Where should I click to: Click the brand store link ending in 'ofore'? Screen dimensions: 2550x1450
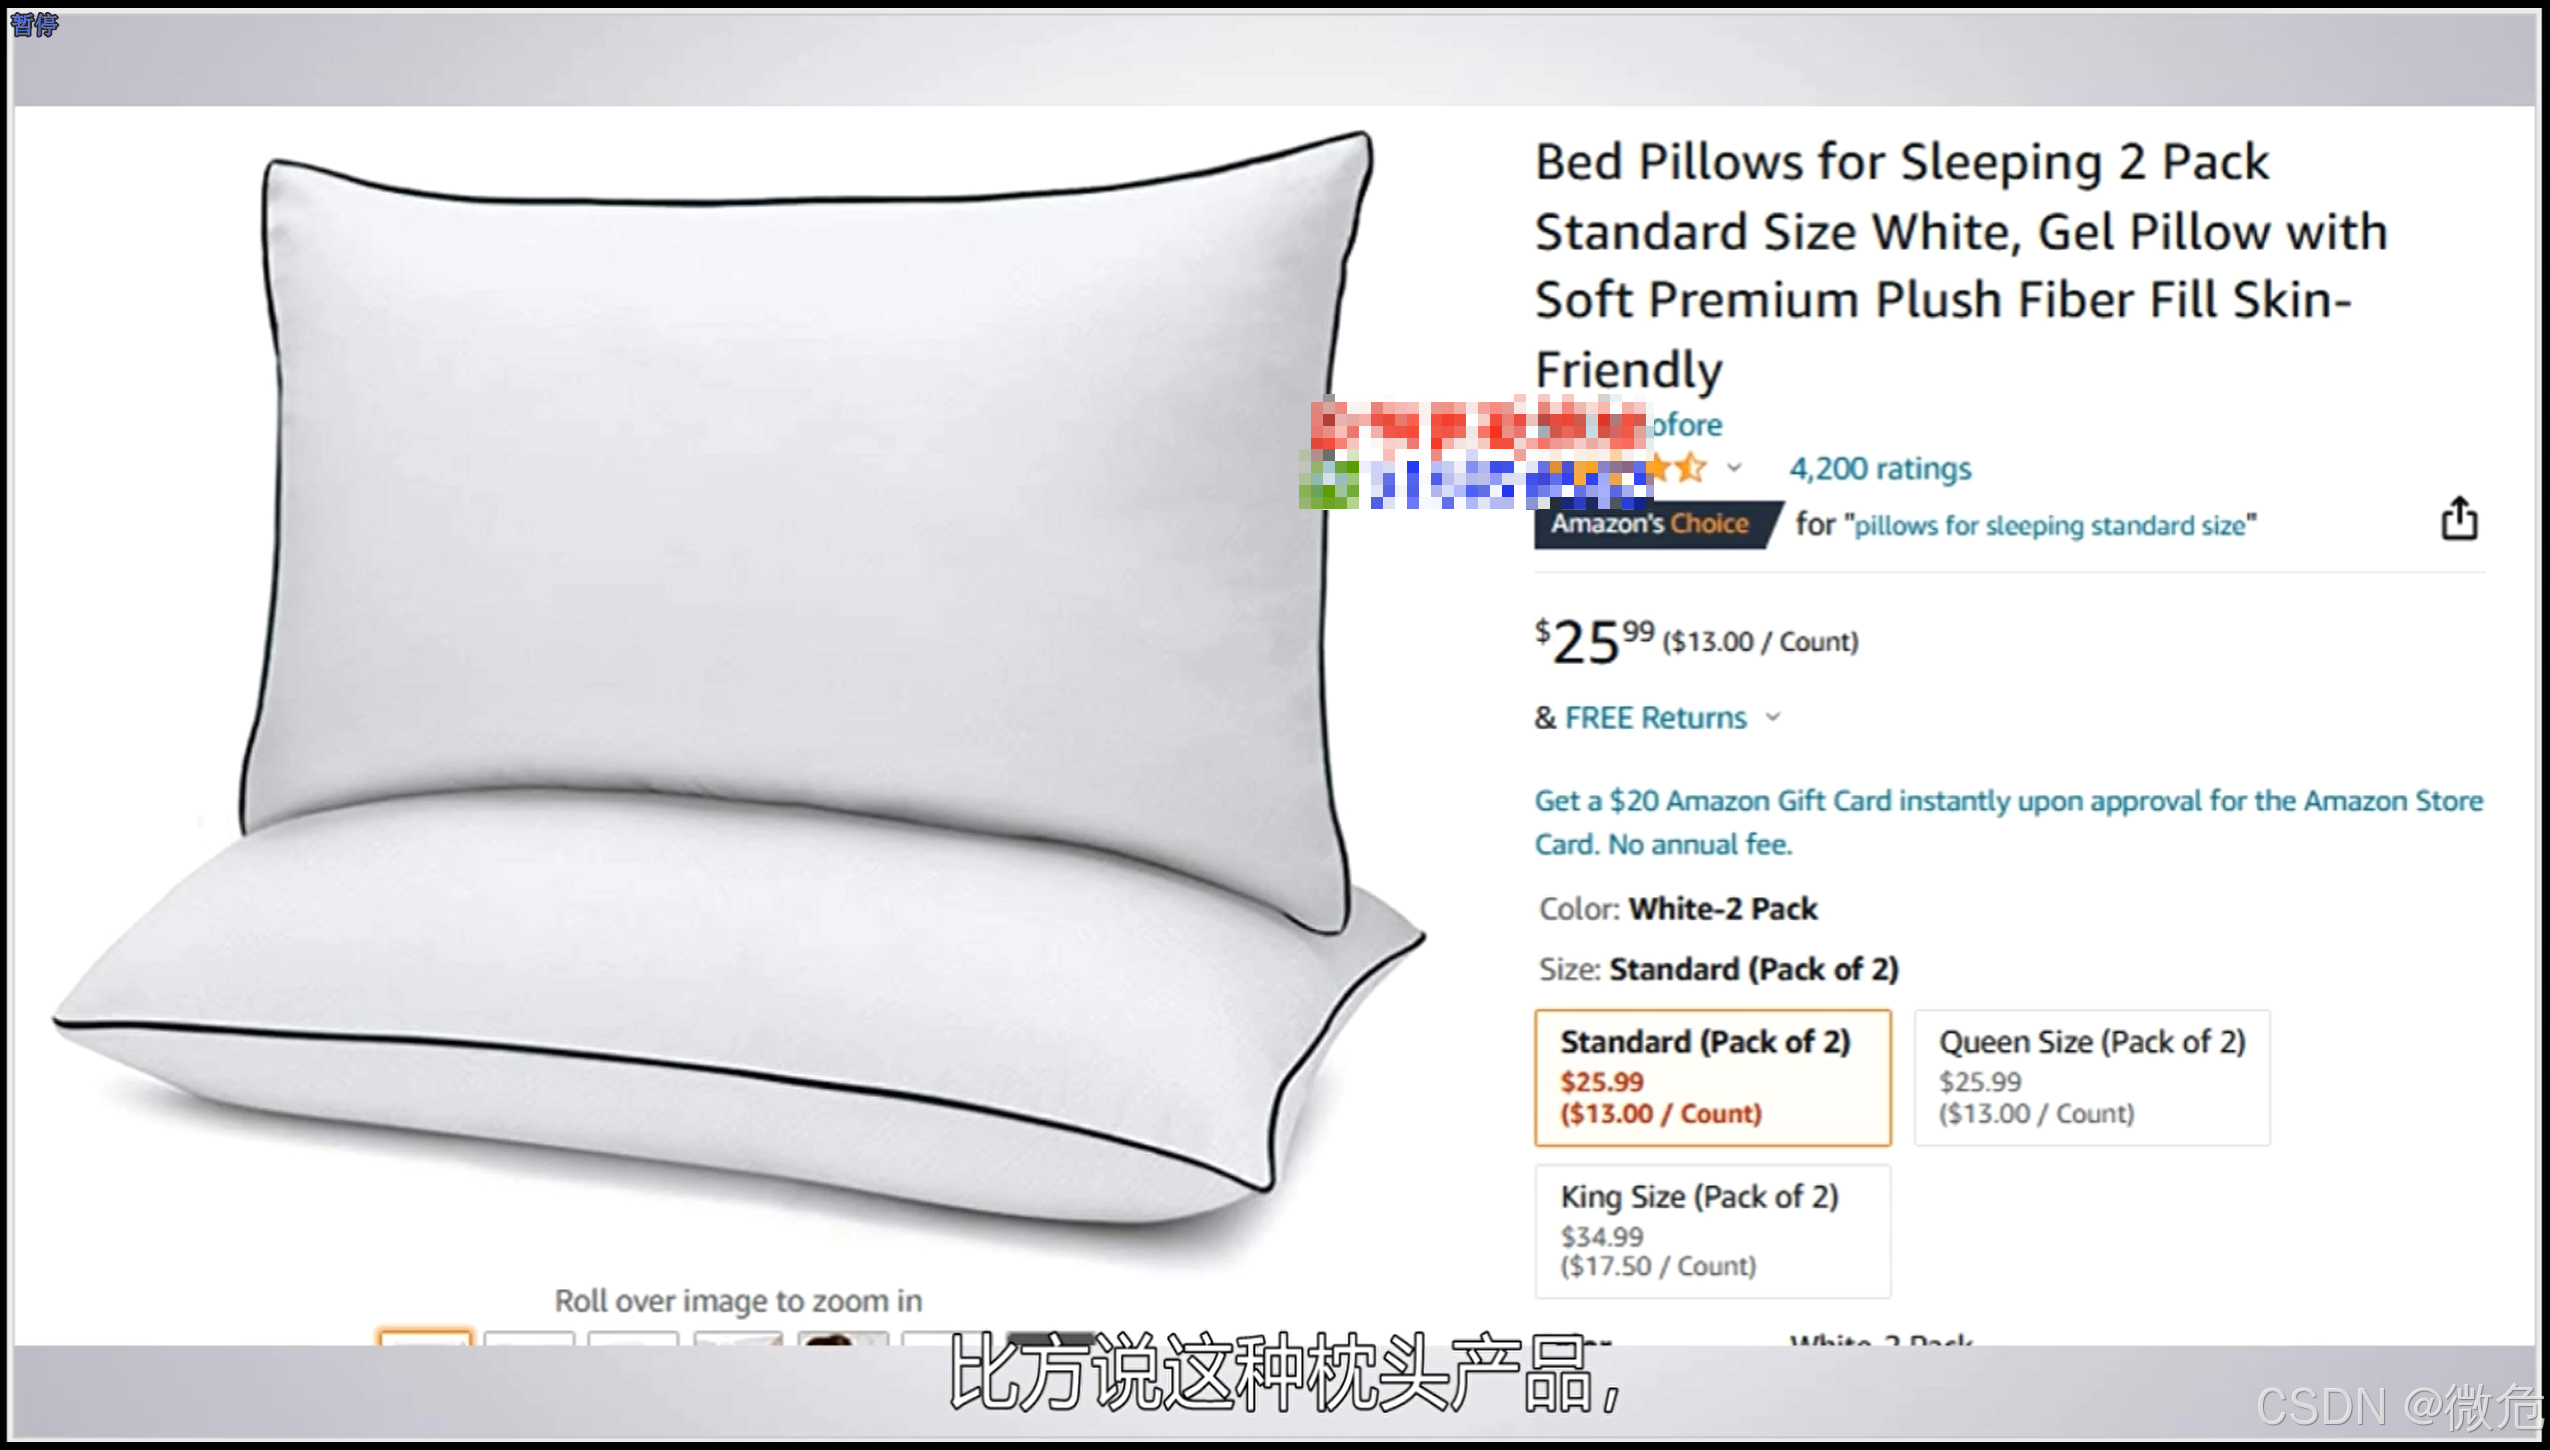click(x=1684, y=425)
